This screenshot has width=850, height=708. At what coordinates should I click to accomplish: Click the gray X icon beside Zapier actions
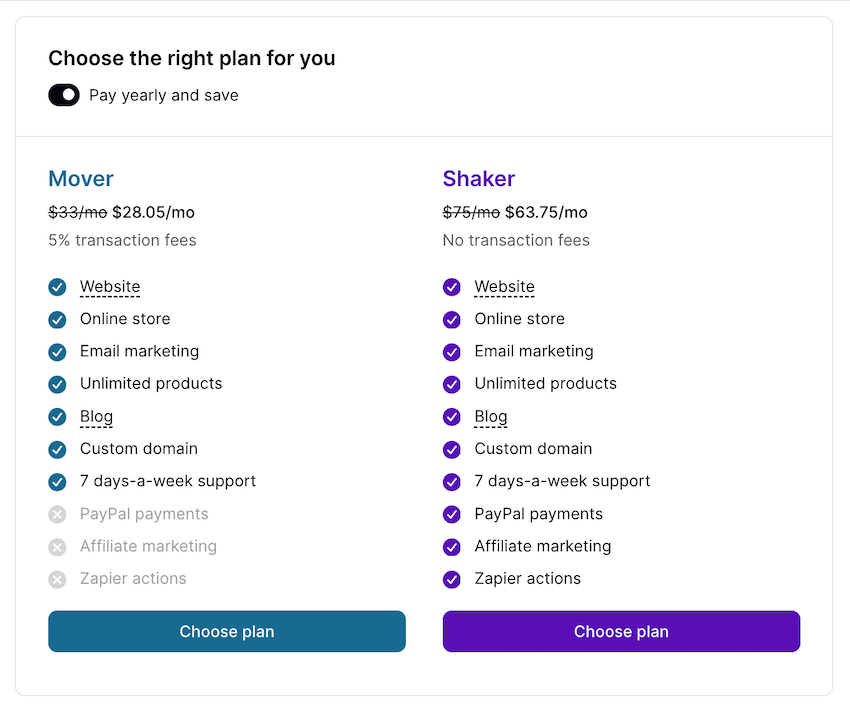[58, 579]
